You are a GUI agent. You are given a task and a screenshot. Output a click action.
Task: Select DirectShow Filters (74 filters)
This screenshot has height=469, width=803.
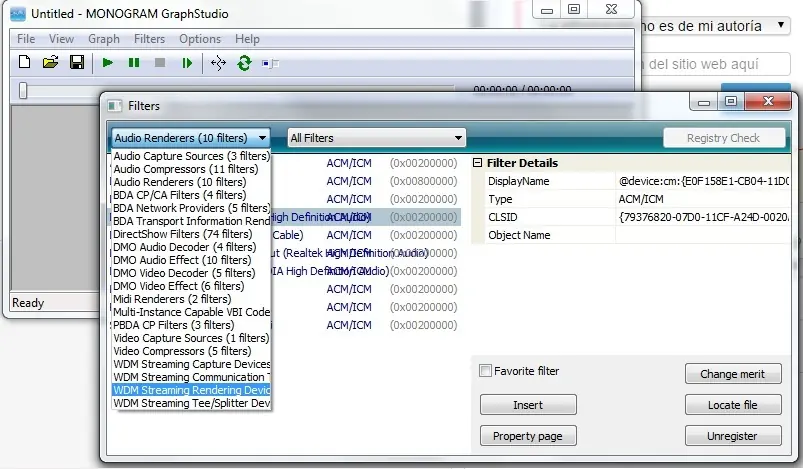(191, 234)
